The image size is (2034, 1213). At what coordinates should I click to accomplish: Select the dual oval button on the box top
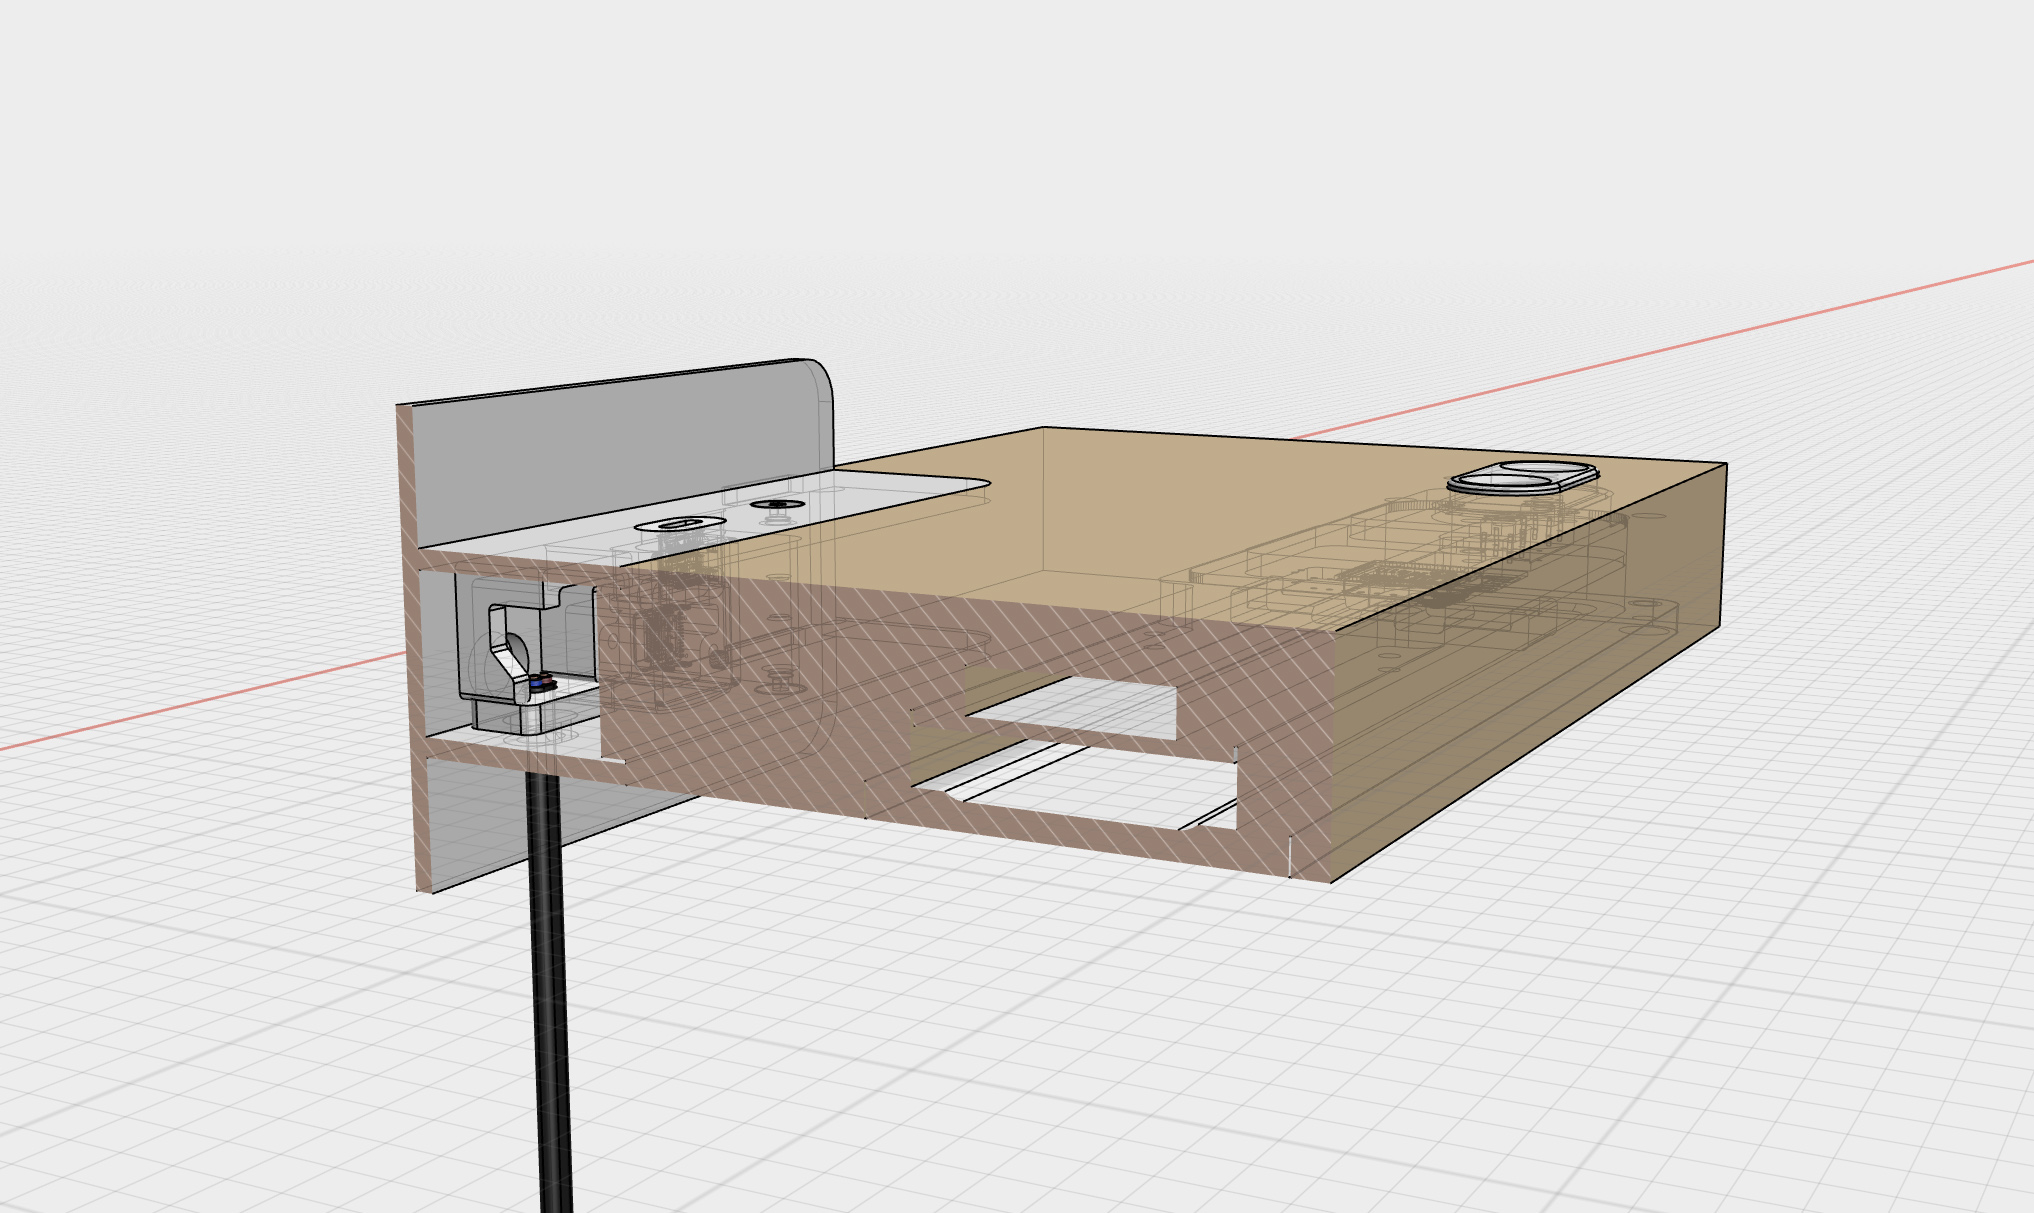click(1523, 478)
